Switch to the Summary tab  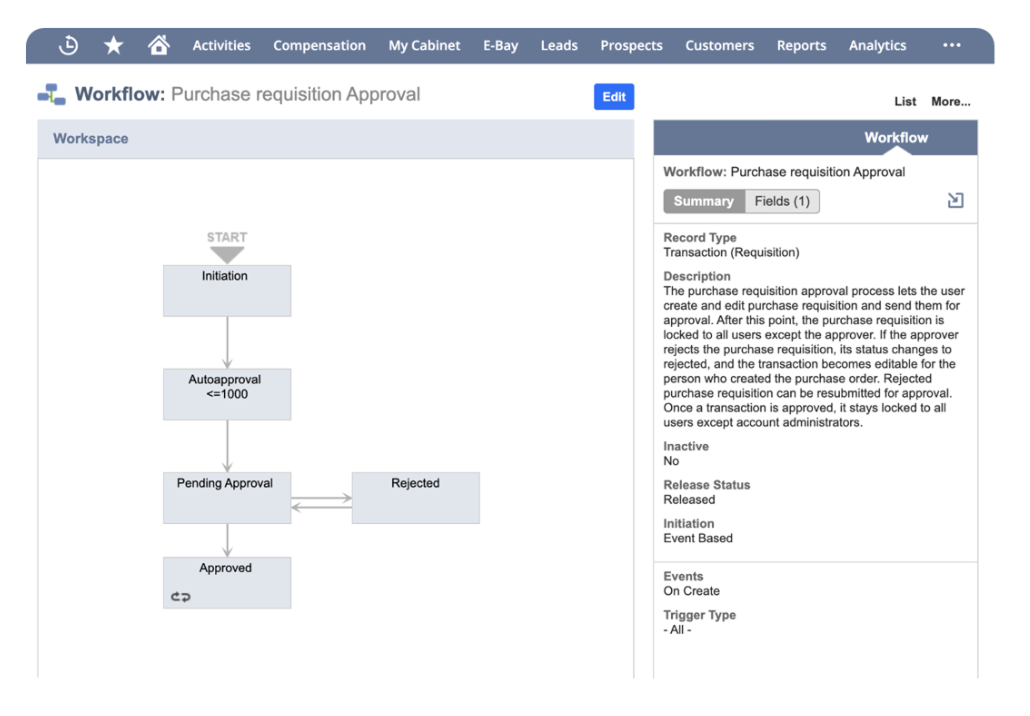tap(704, 201)
